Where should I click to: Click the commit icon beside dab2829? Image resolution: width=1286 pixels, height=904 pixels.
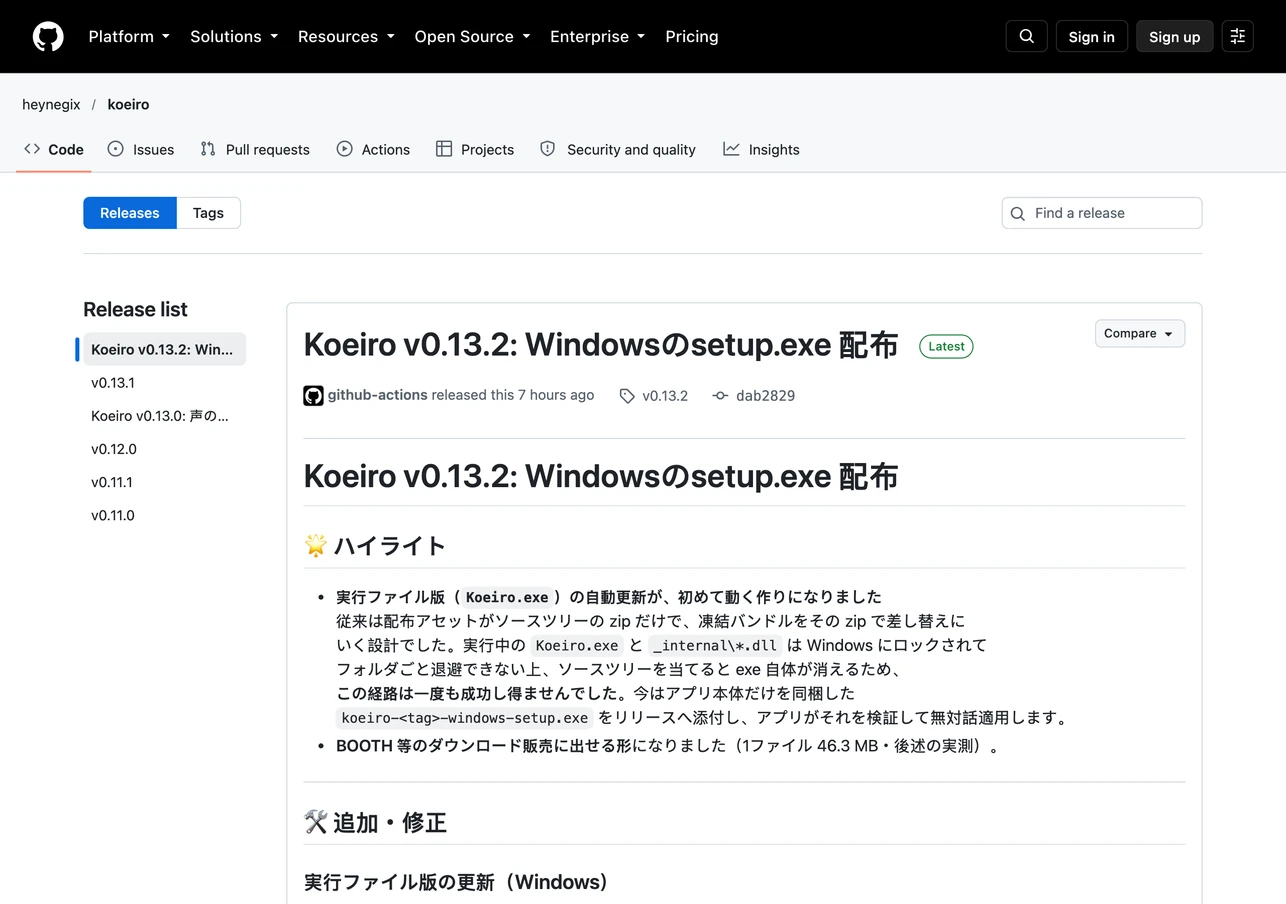[x=720, y=396]
